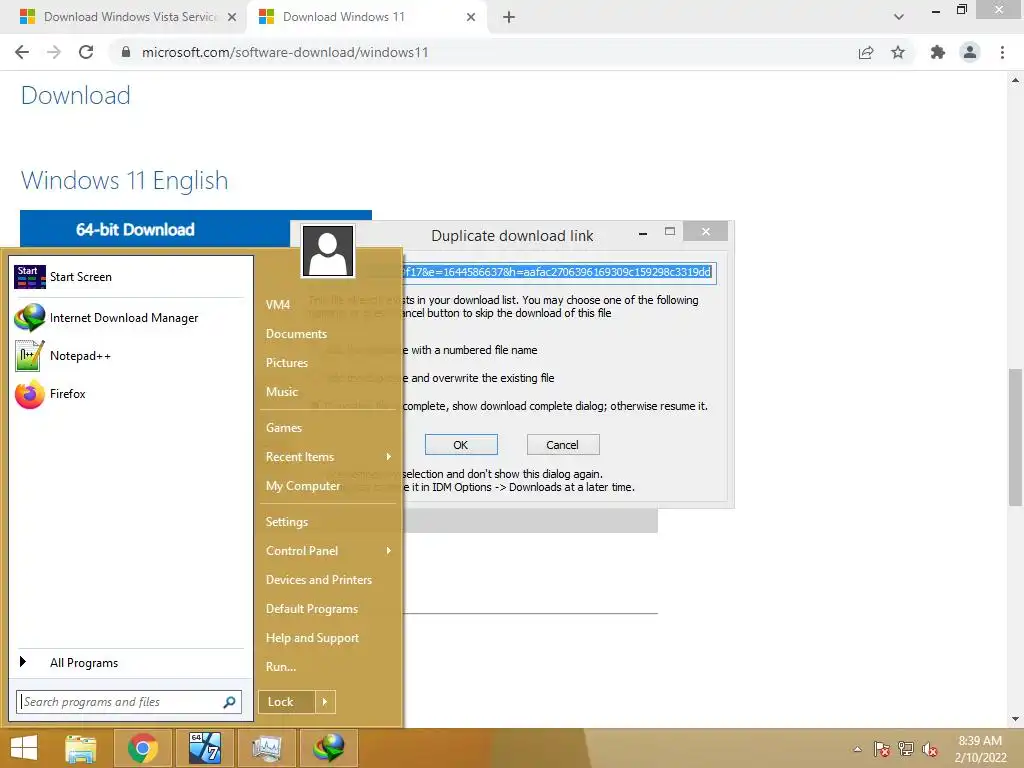Bookmark this page with the star icon

point(898,52)
